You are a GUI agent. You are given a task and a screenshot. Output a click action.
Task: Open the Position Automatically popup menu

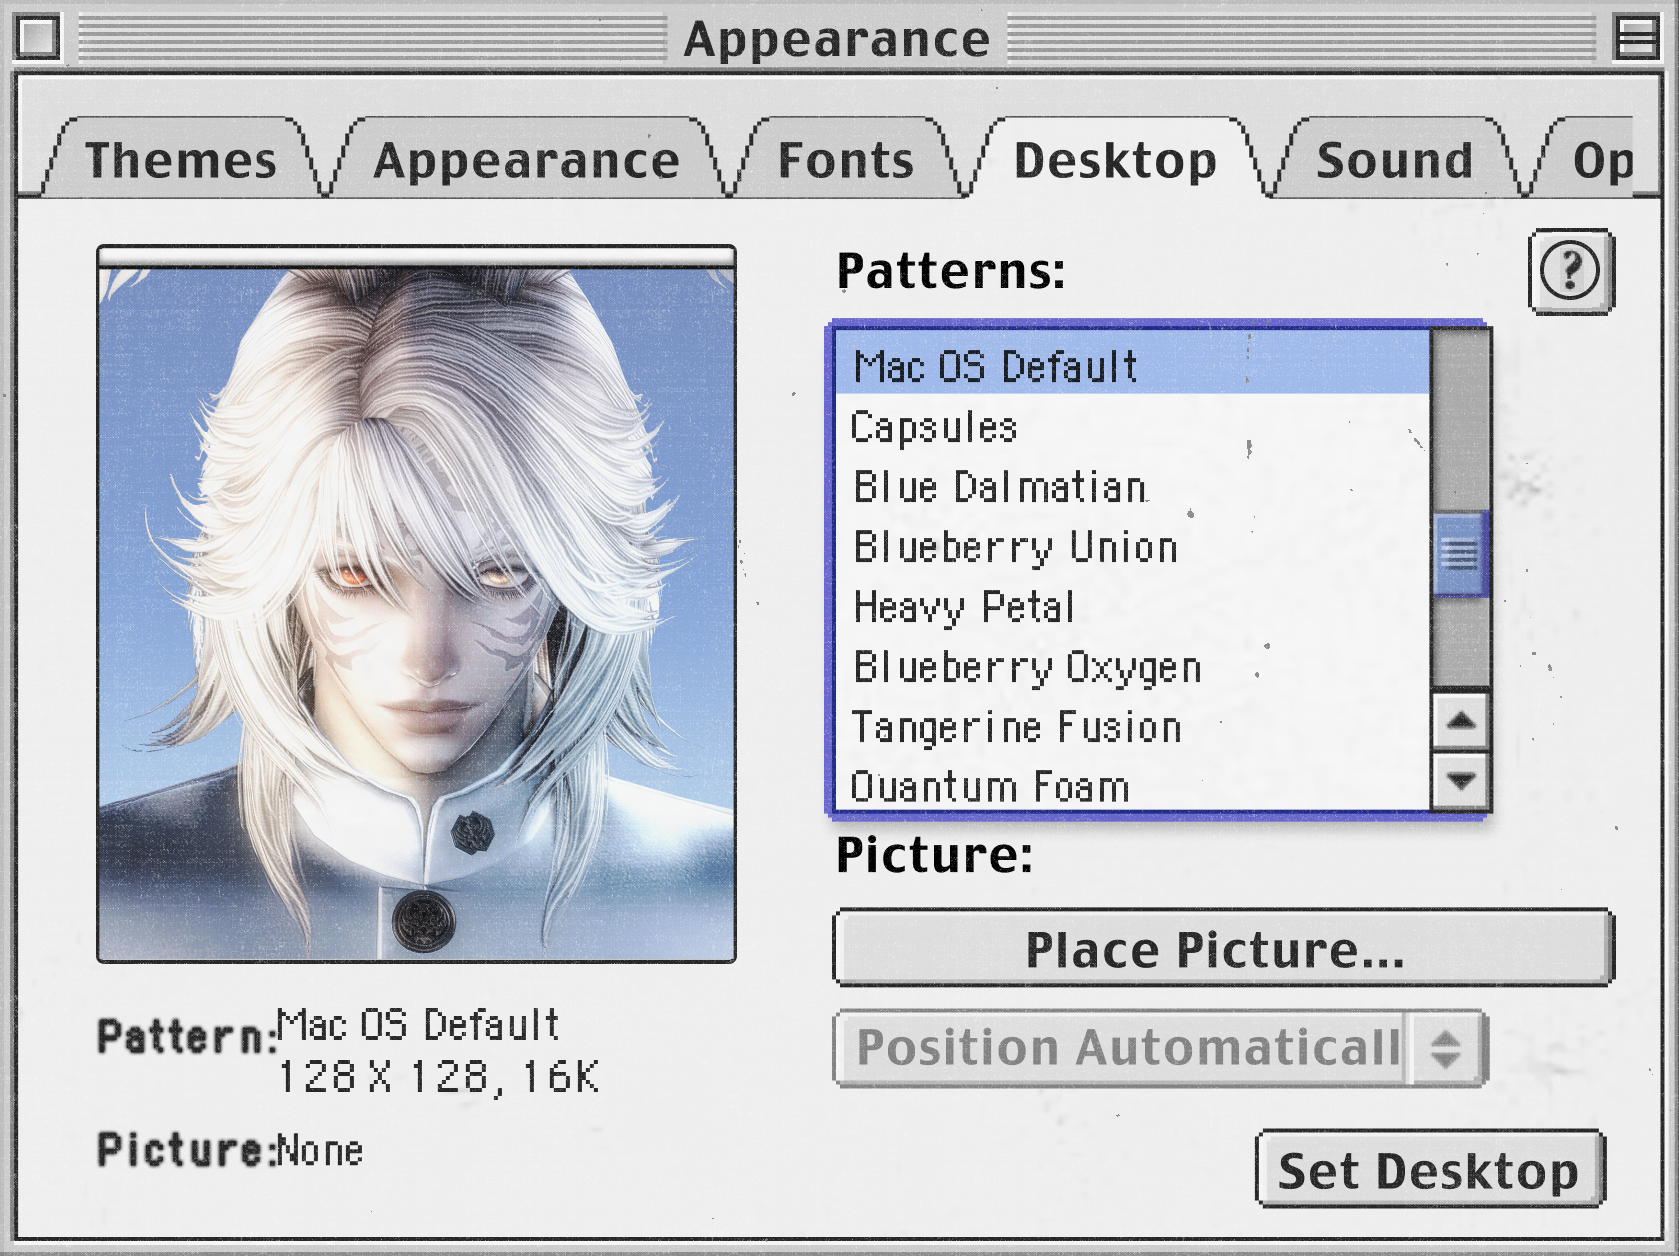(x=1160, y=1048)
